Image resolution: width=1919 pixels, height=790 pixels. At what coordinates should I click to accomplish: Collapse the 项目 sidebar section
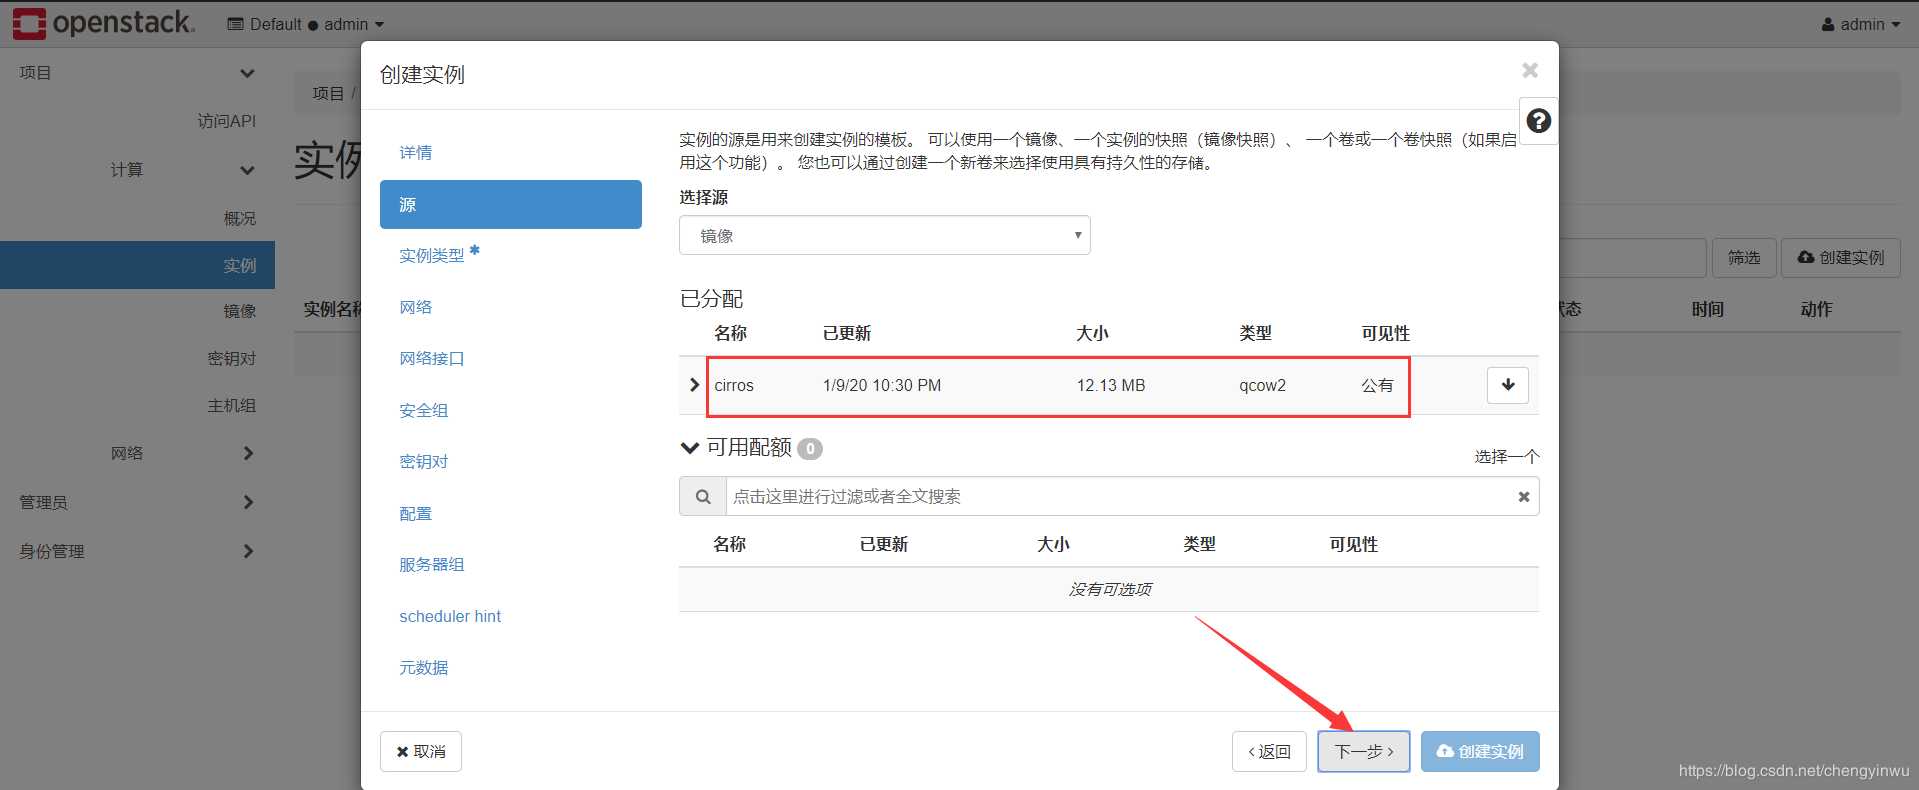click(x=137, y=73)
